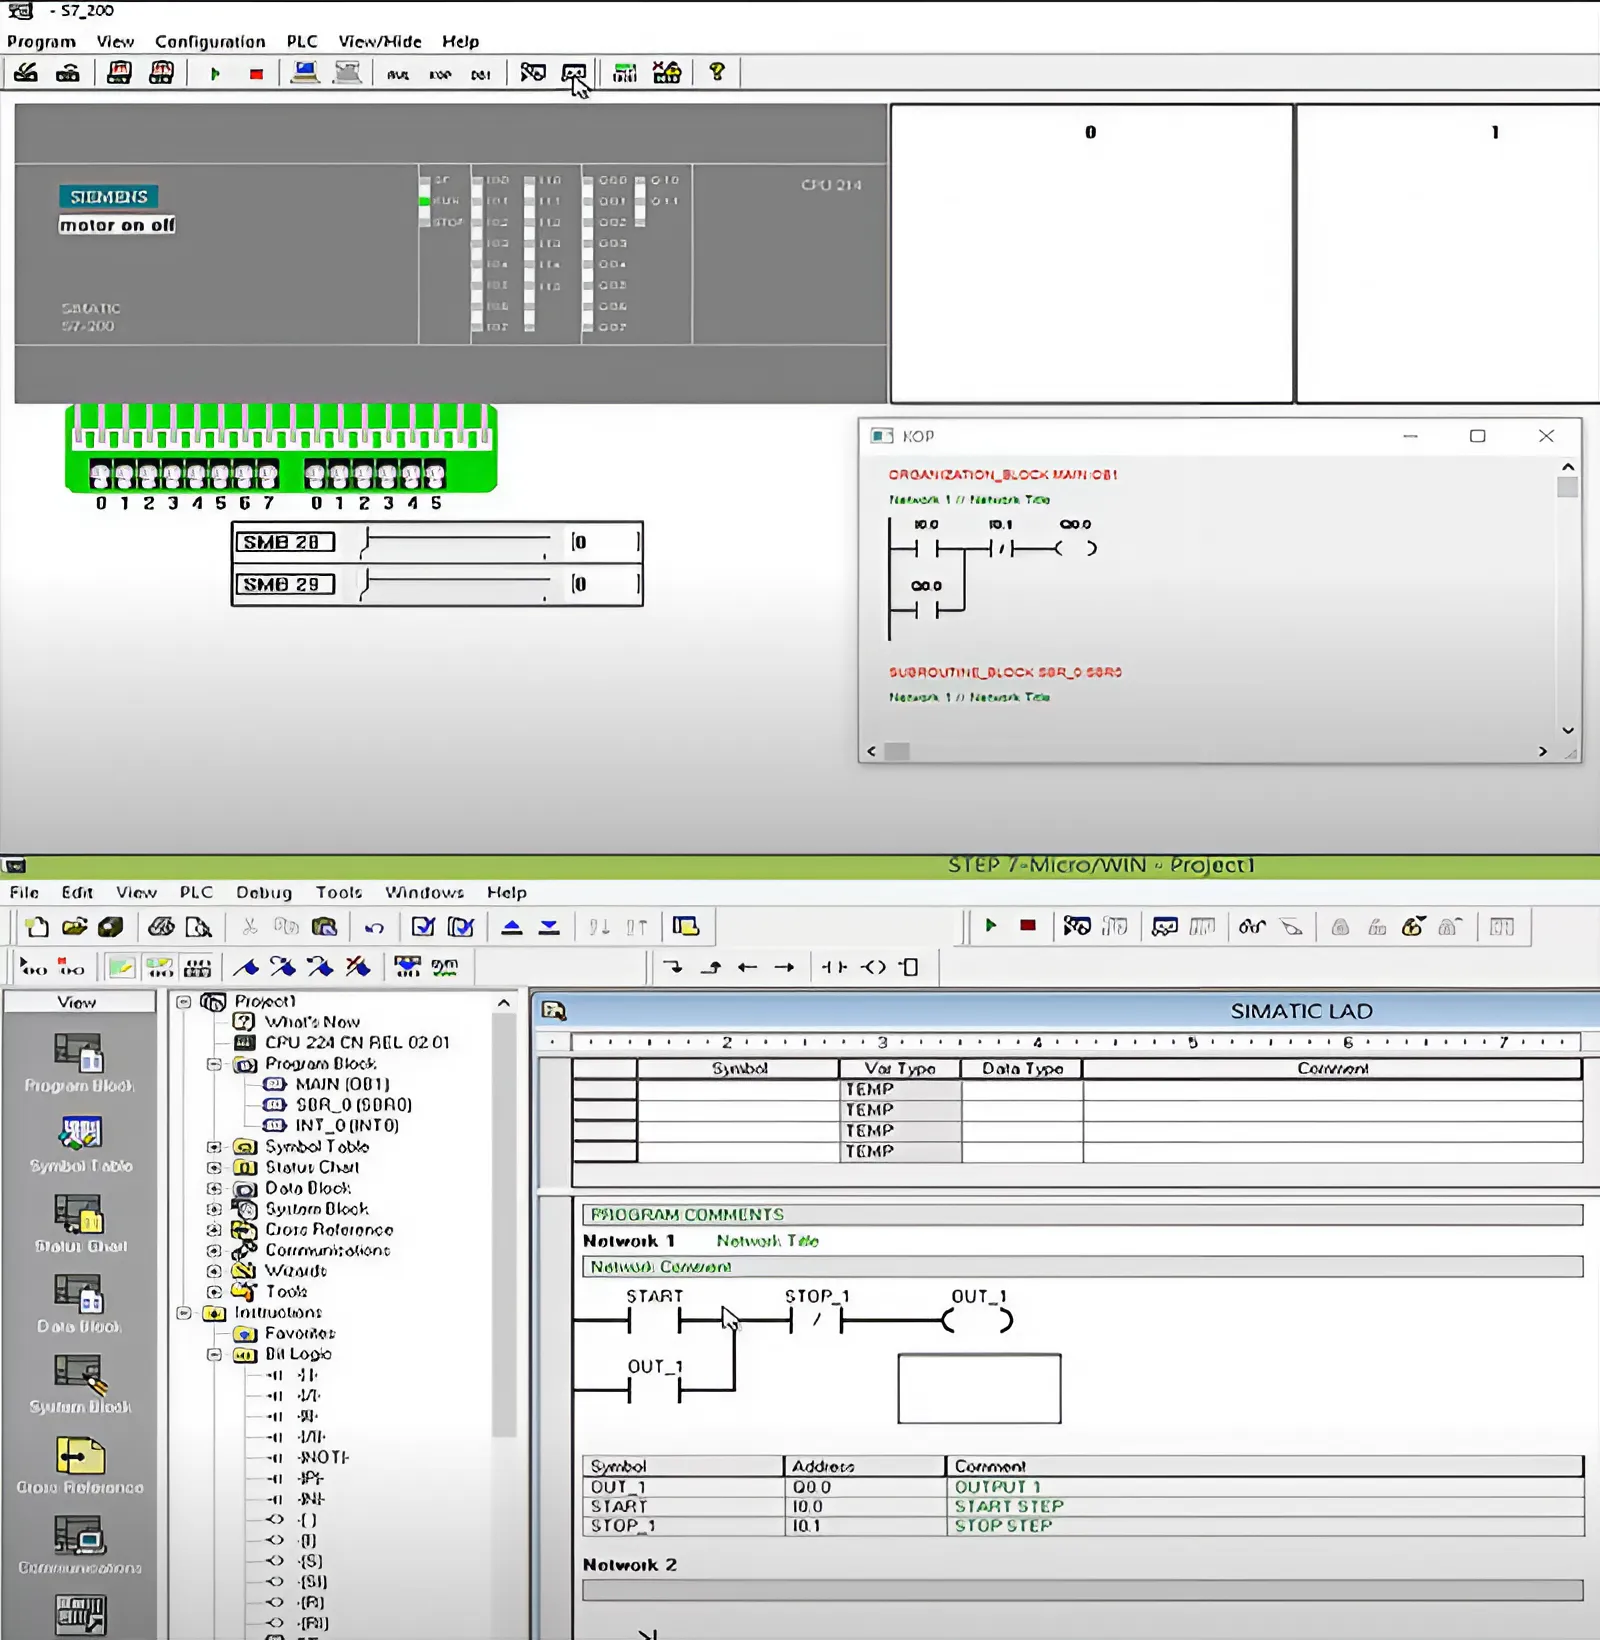Expand the Symbol Table tree node
This screenshot has width=1600, height=1640.
tap(214, 1147)
